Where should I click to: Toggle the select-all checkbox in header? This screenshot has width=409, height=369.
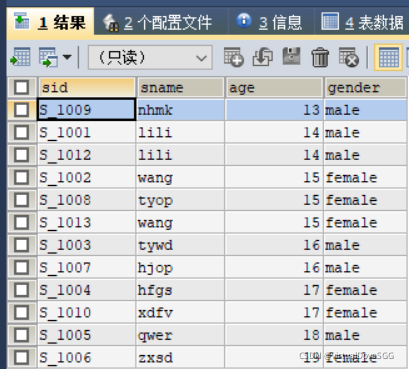pyautogui.click(x=22, y=87)
